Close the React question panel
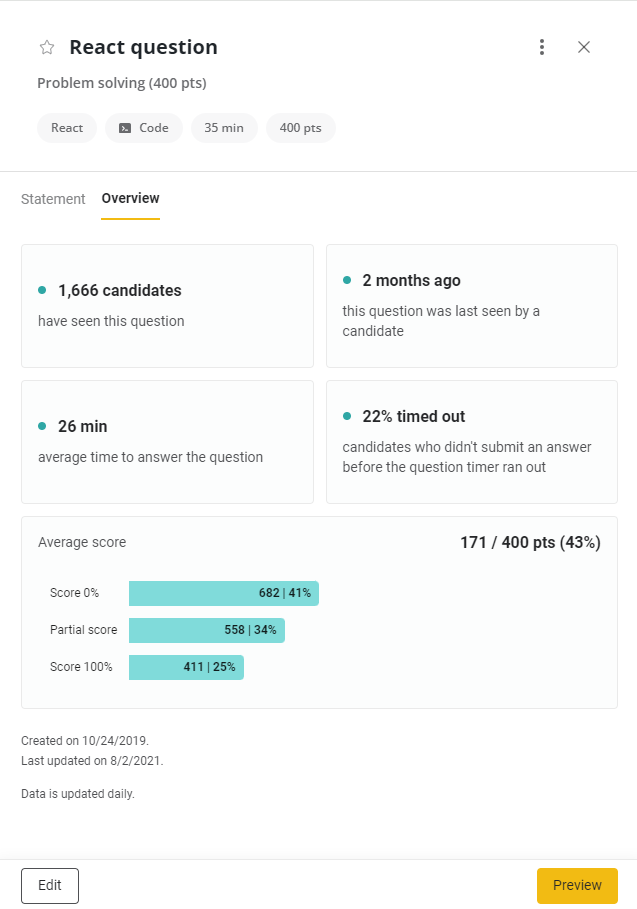The width and height of the screenshot is (637, 909). (x=584, y=47)
